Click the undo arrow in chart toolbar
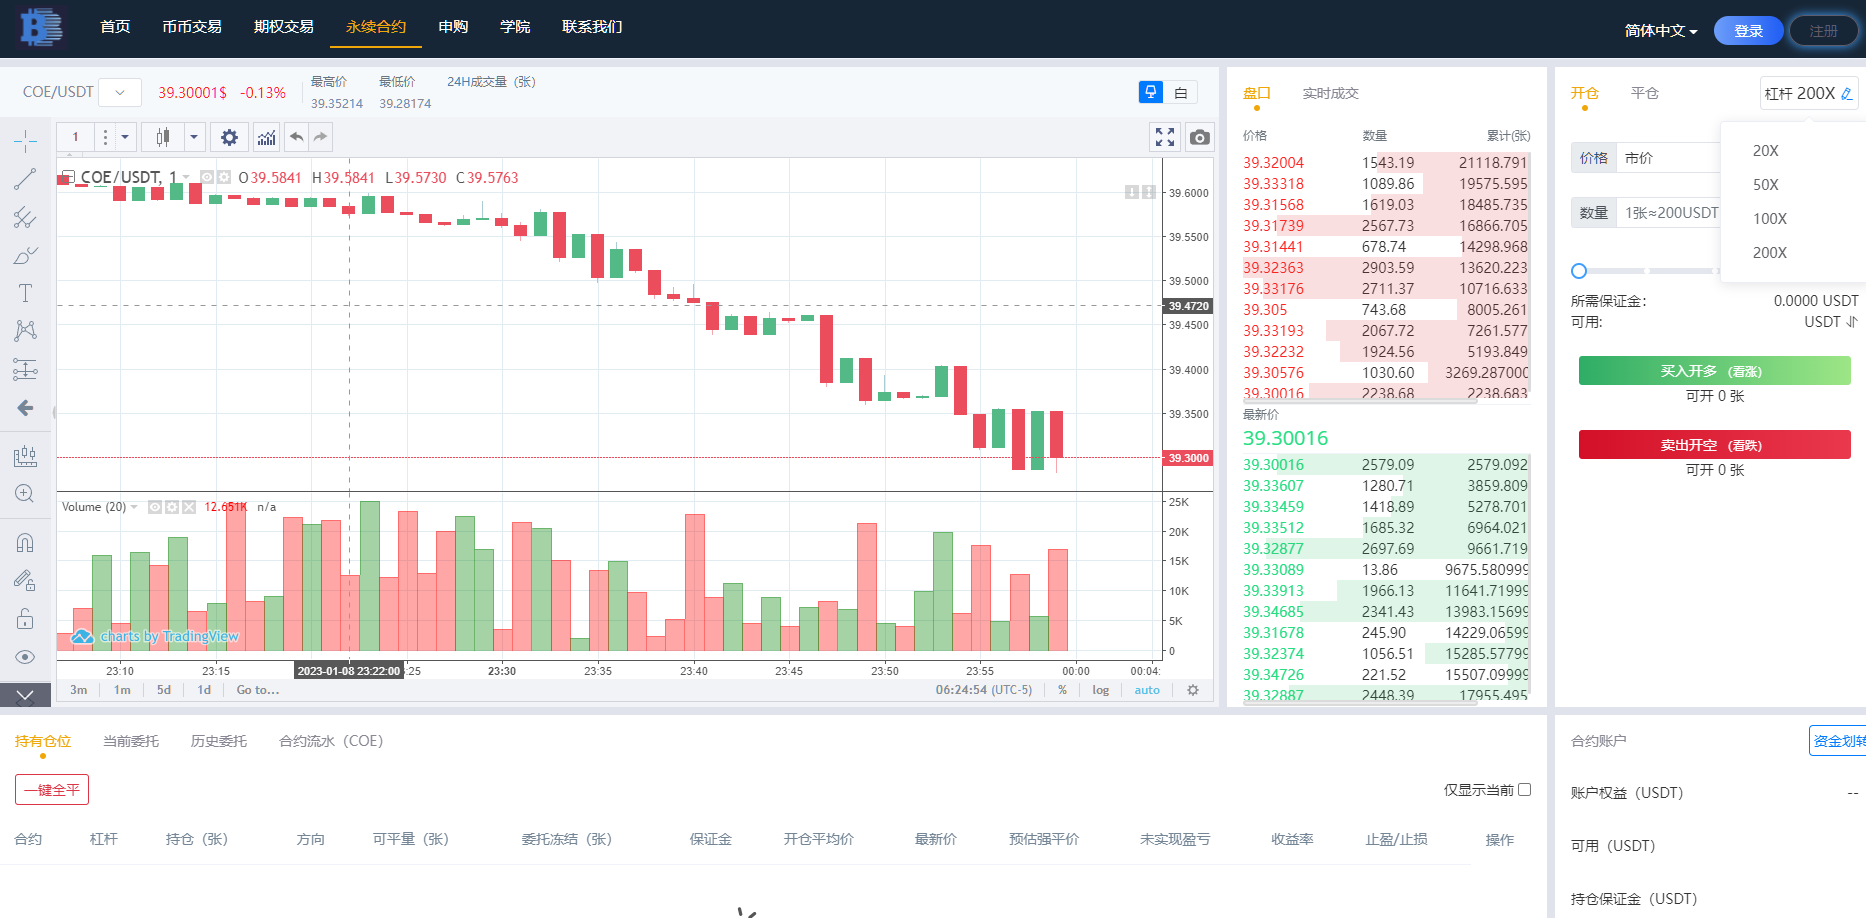This screenshot has height=918, width=1866. 296,137
